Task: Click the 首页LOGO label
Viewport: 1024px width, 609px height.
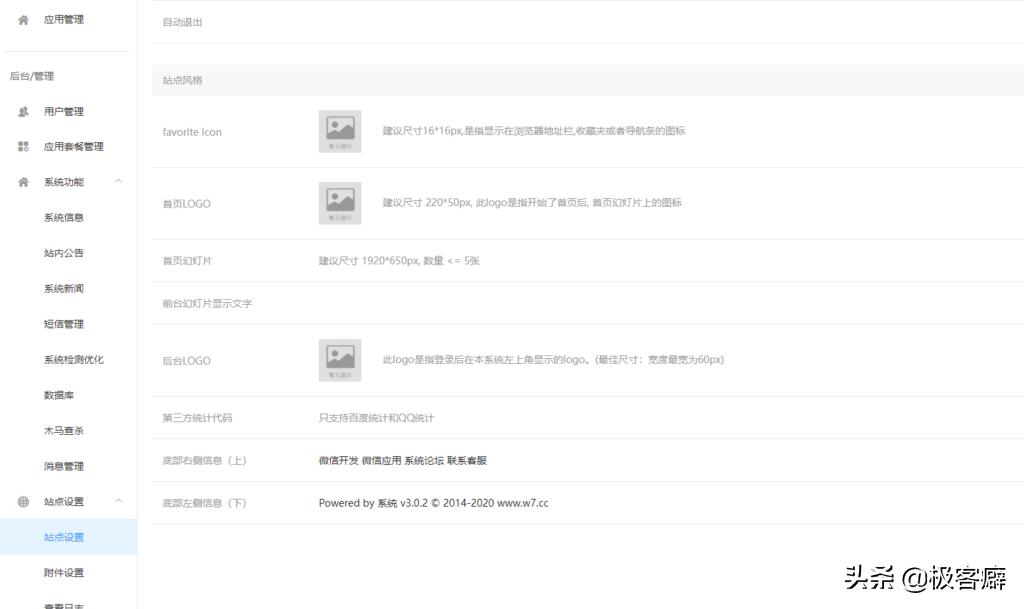Action: (186, 204)
